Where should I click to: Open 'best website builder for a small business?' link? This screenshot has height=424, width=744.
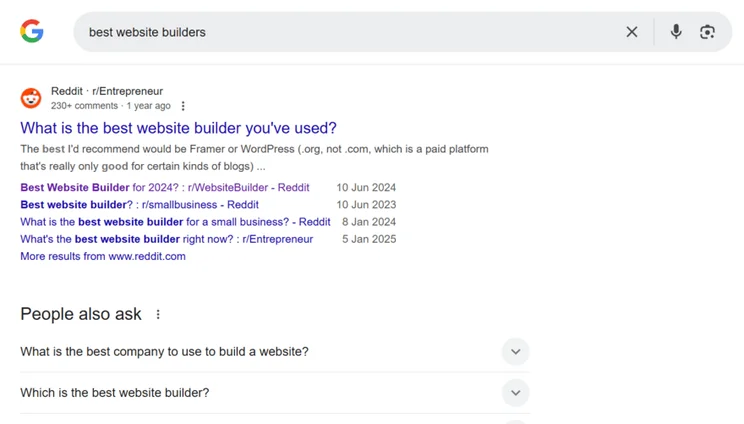point(175,221)
